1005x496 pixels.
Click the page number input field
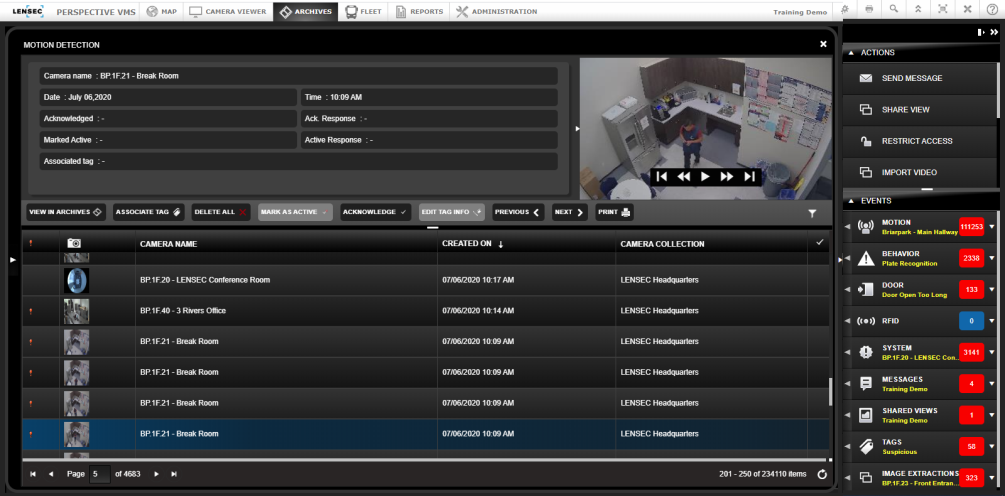click(x=99, y=474)
